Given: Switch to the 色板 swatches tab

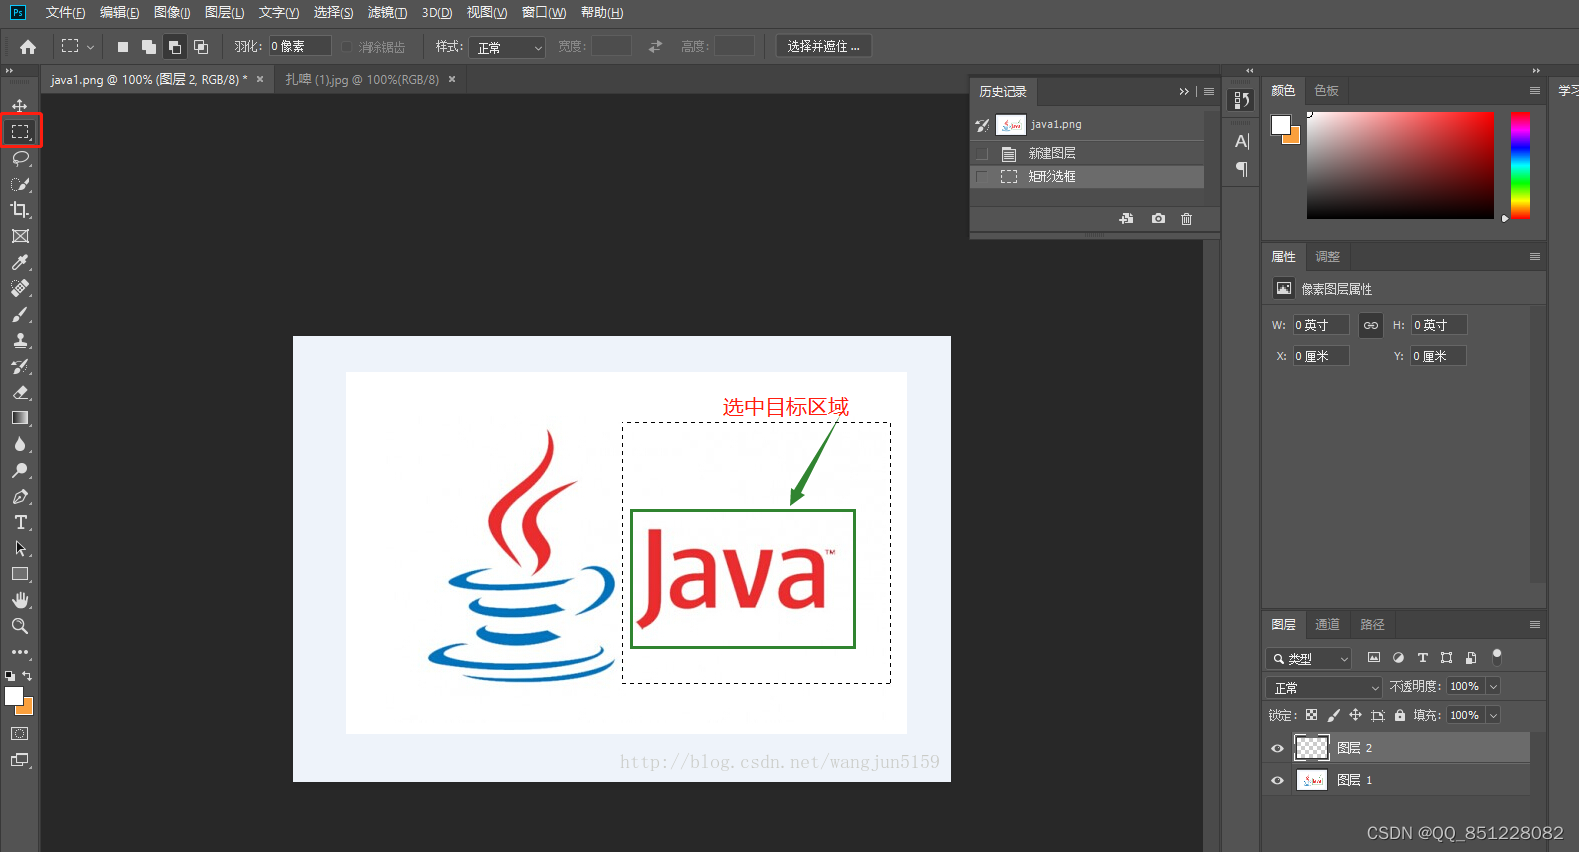Looking at the screenshot, I should [x=1326, y=90].
